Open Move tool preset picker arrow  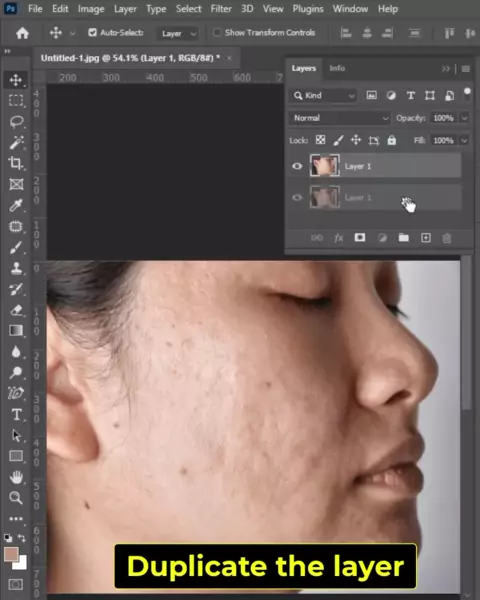73,33
